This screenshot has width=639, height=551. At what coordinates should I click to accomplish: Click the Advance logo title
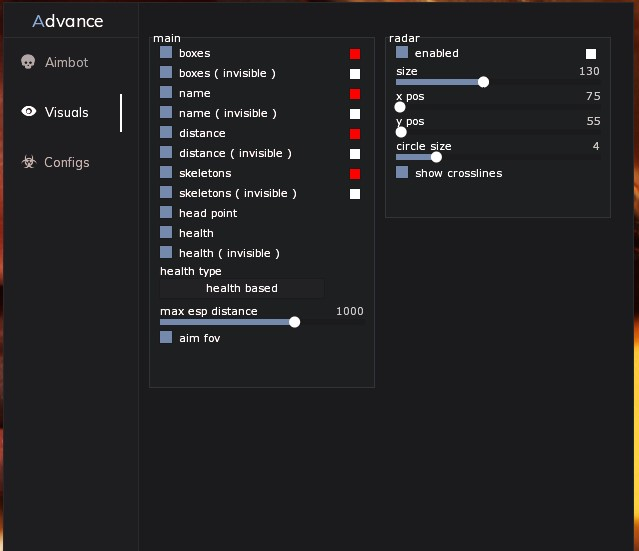[68, 21]
